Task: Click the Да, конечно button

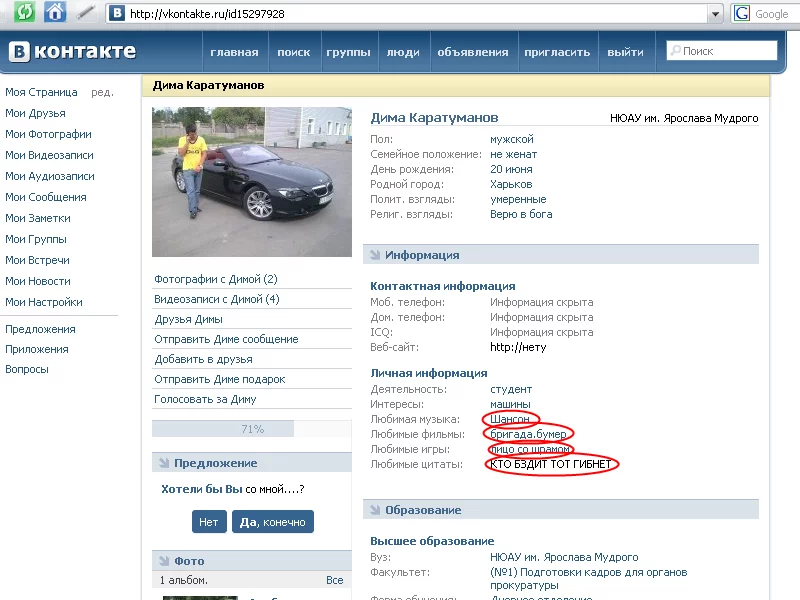Action: pyautogui.click(x=272, y=522)
